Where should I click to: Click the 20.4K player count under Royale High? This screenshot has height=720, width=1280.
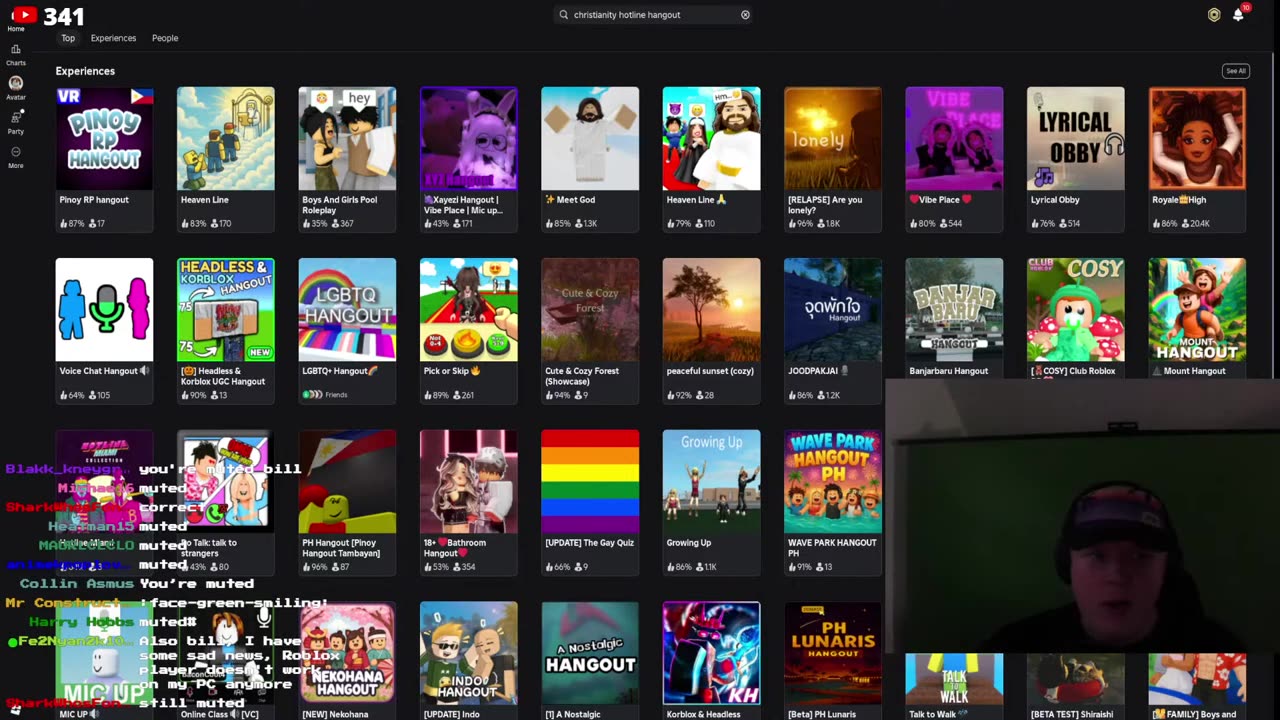pyautogui.click(x=1195, y=223)
